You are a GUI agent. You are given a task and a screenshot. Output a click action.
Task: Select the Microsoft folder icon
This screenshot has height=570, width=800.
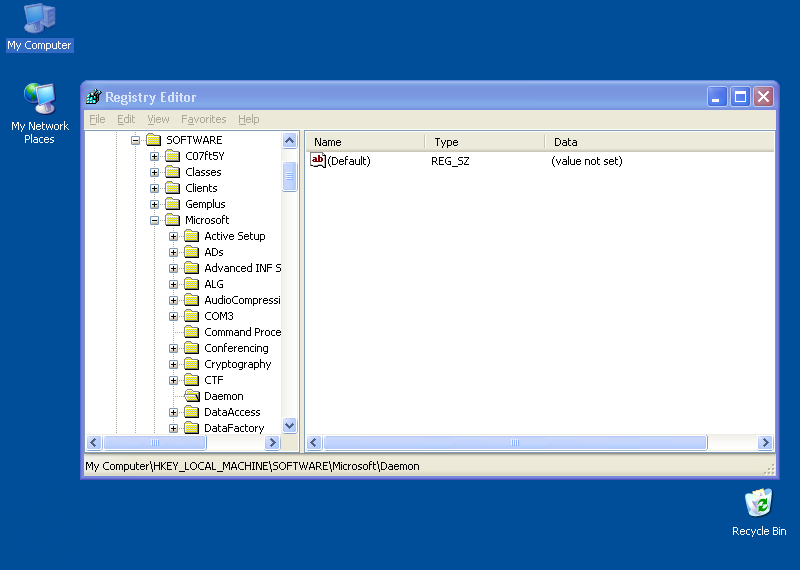click(x=173, y=220)
